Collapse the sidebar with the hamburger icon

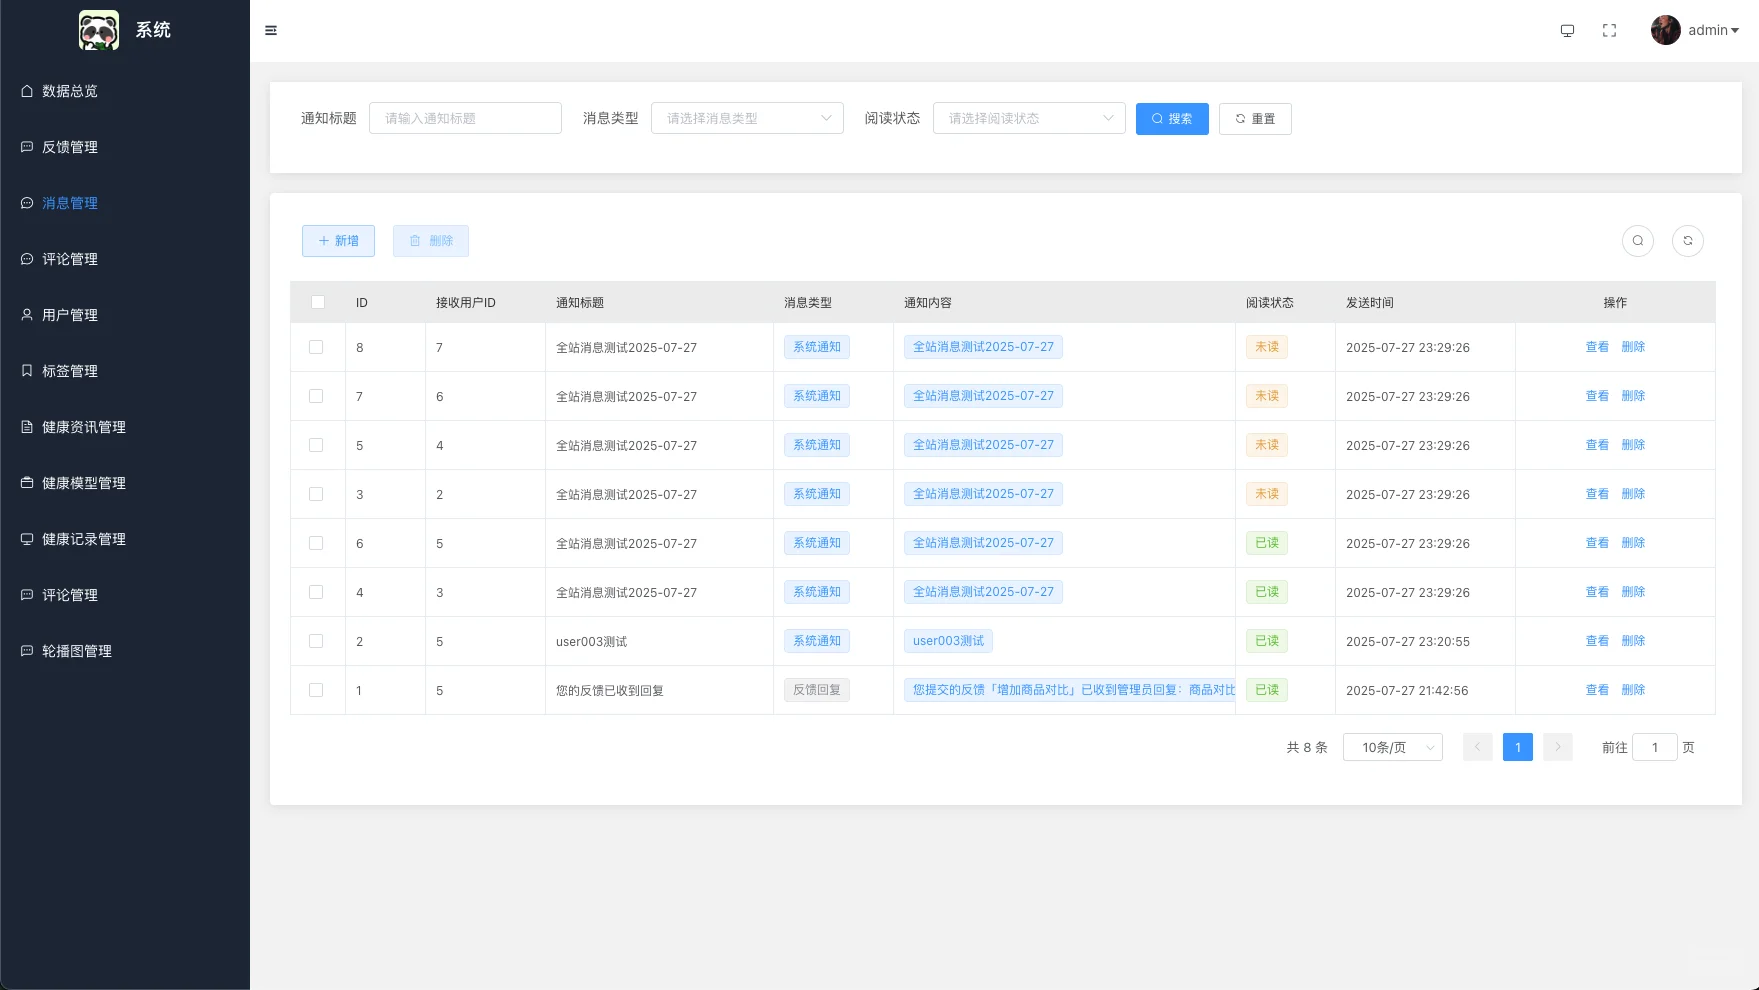click(x=271, y=30)
